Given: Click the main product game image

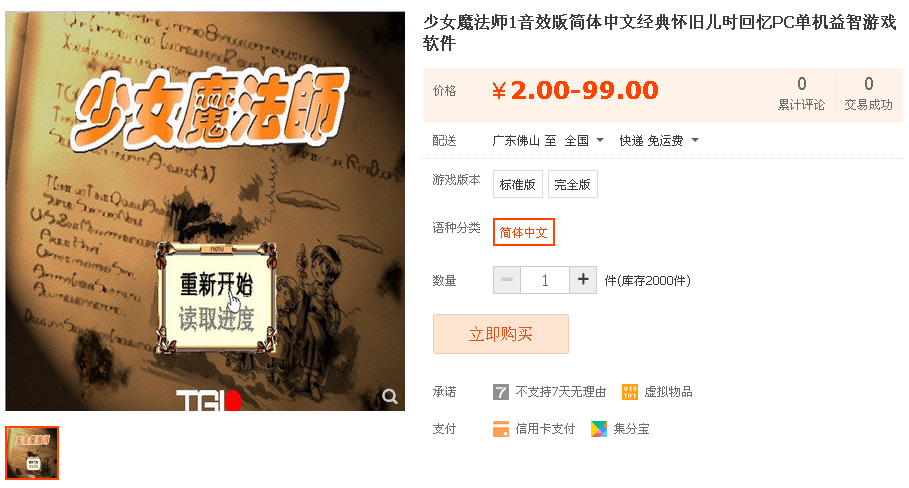Looking at the screenshot, I should 205,211.
